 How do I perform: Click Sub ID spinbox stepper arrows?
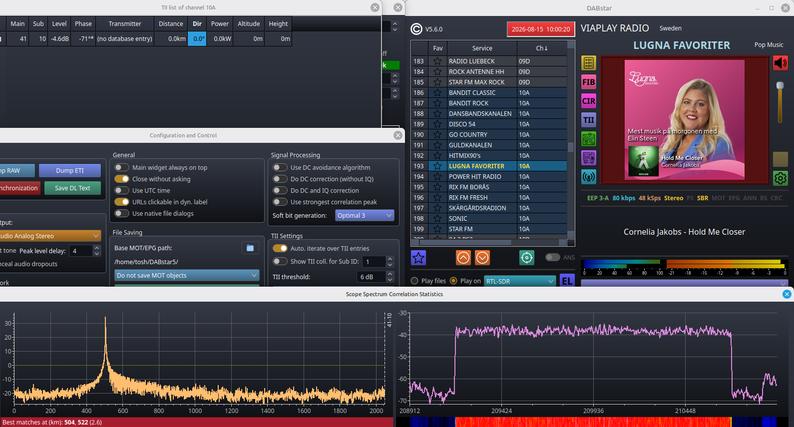pos(390,261)
